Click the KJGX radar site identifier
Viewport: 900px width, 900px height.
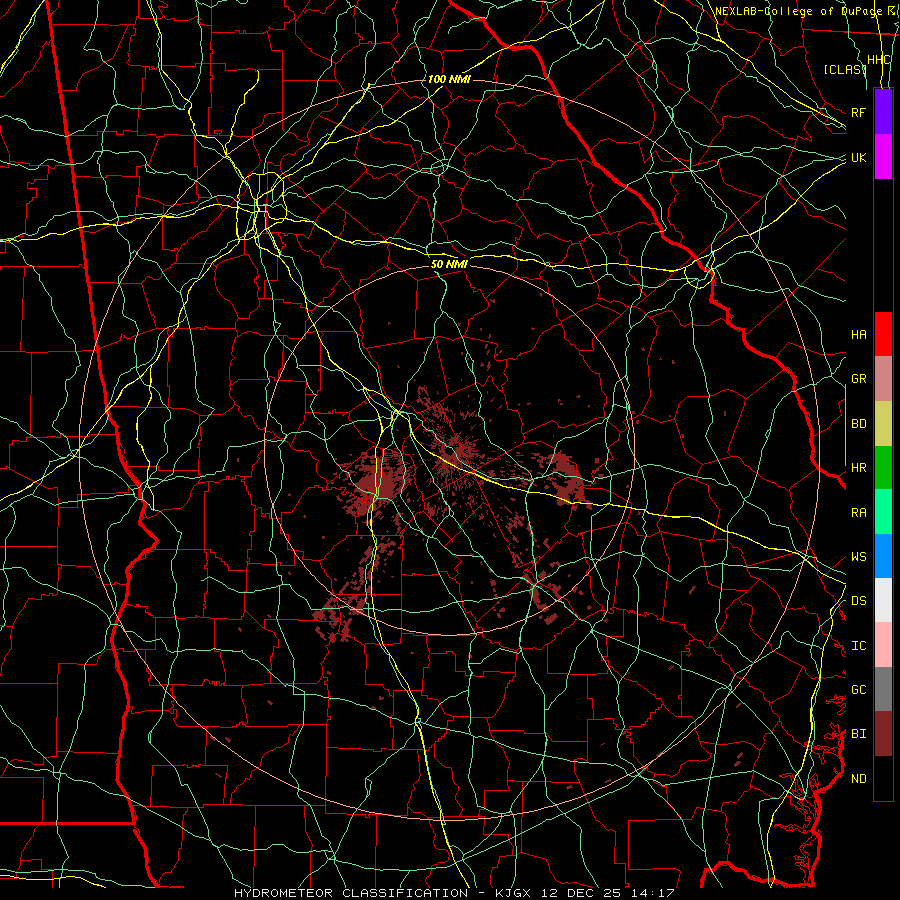(516, 893)
